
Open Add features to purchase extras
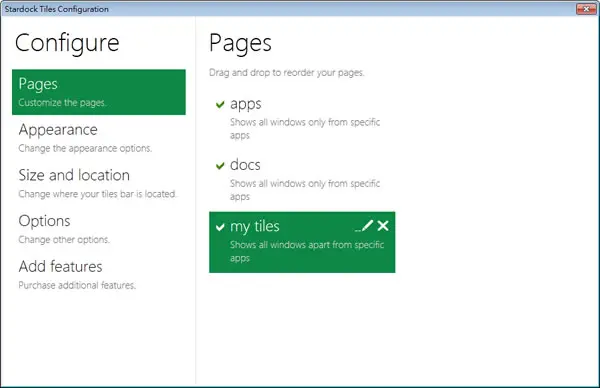click(99, 274)
